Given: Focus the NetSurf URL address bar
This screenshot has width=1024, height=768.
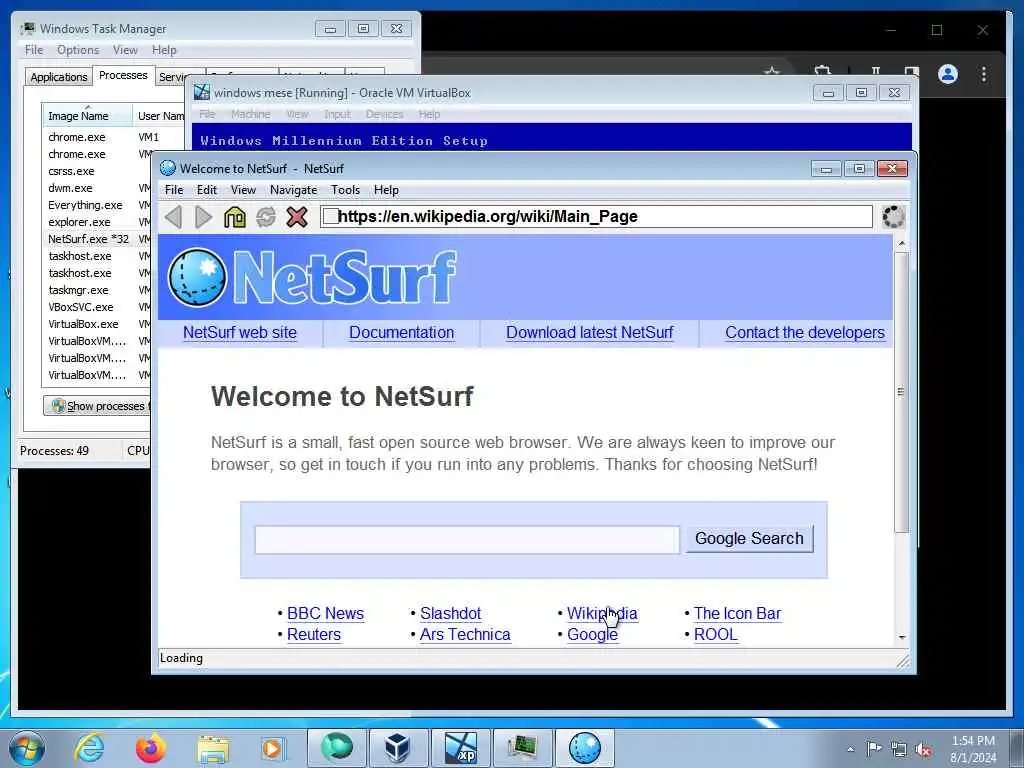Looking at the screenshot, I should (596, 216).
